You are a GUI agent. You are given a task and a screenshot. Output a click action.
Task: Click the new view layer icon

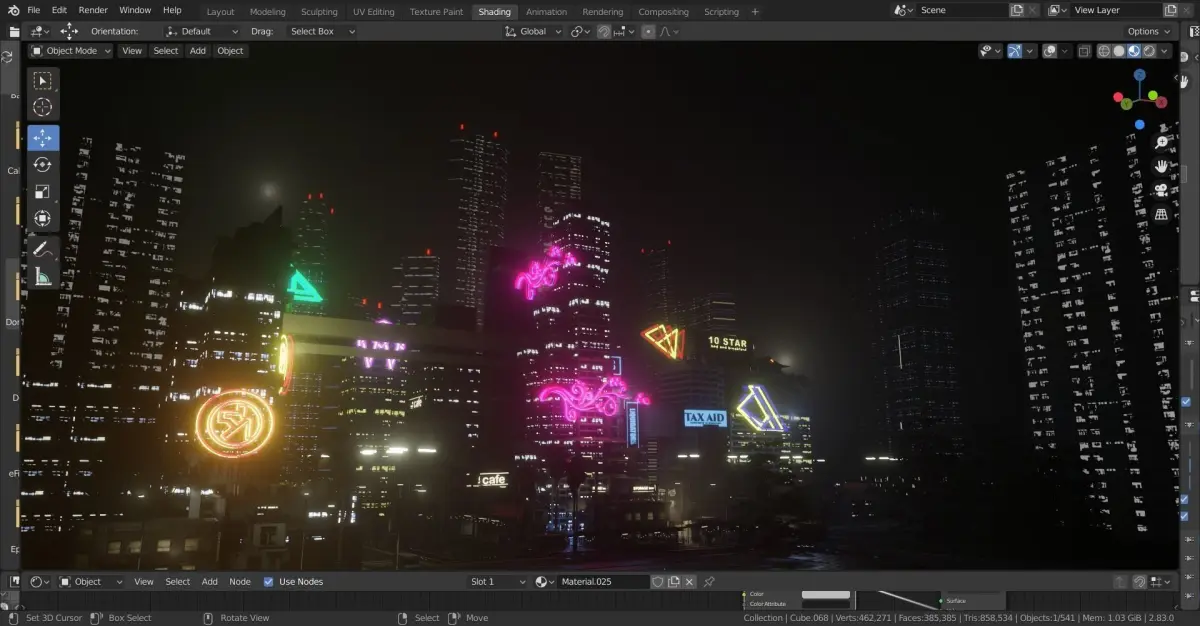click(x=1169, y=10)
